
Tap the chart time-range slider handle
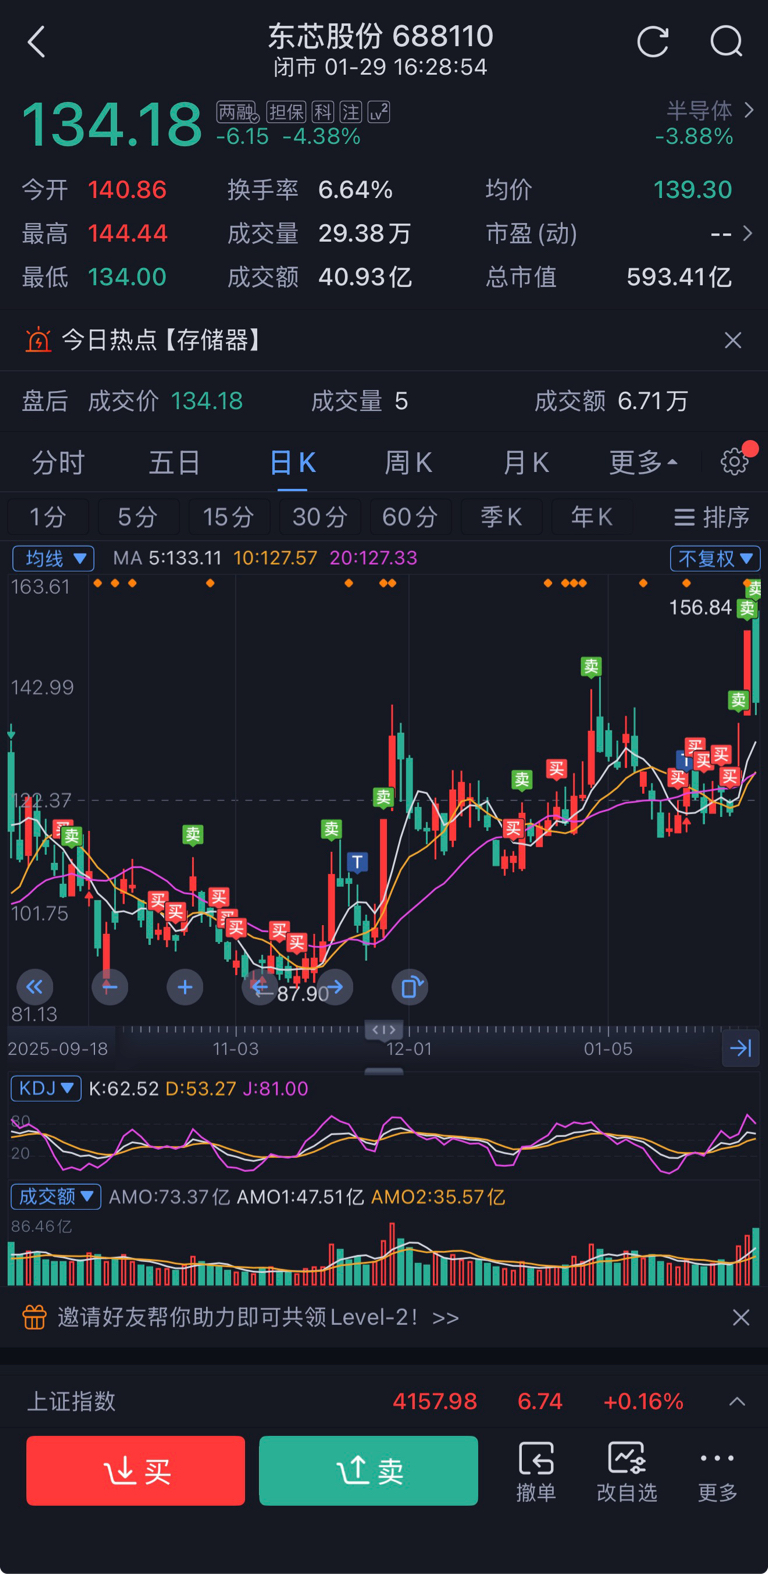pyautogui.click(x=385, y=1029)
